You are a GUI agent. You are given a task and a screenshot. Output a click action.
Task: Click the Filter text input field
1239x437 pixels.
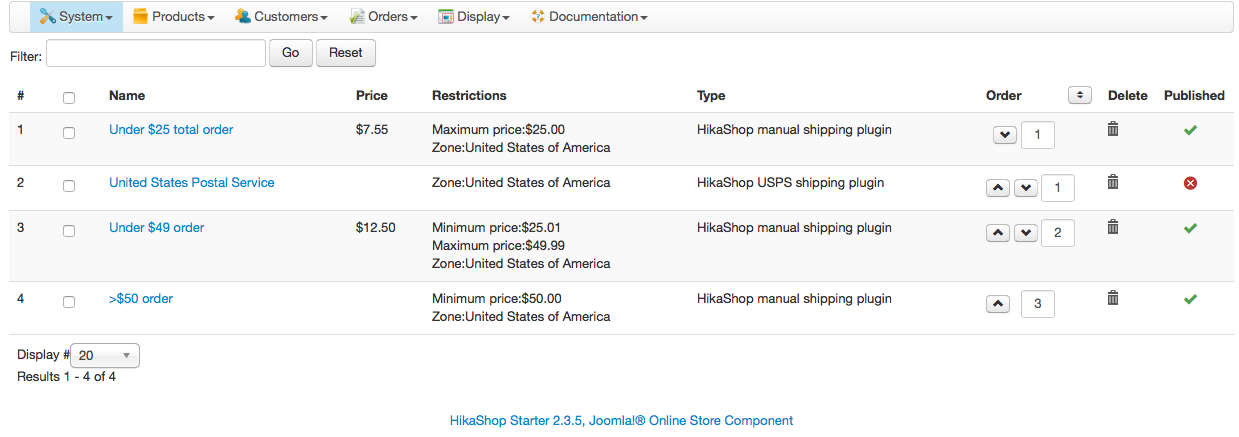[x=155, y=53]
